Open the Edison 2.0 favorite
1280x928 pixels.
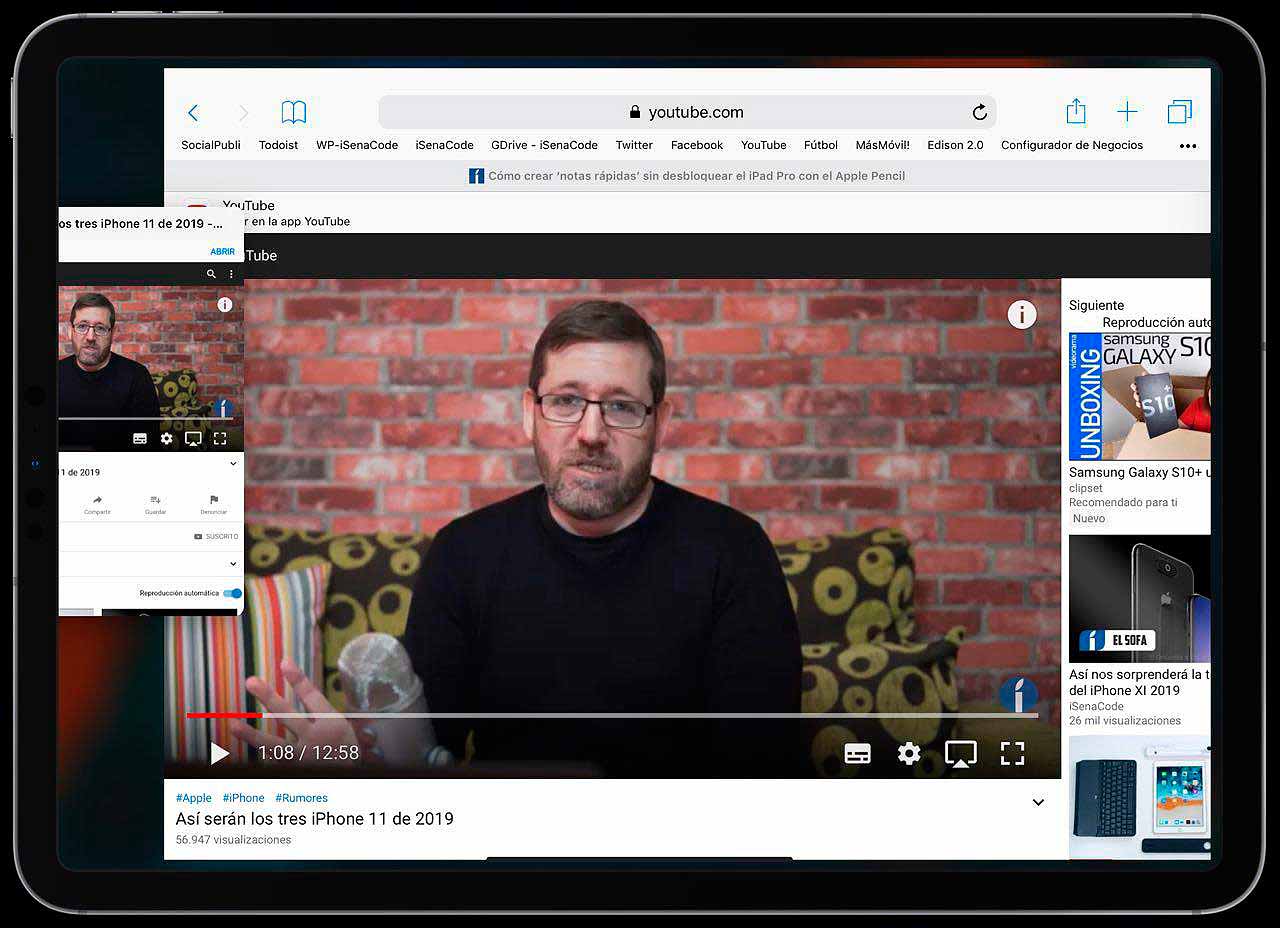(955, 145)
